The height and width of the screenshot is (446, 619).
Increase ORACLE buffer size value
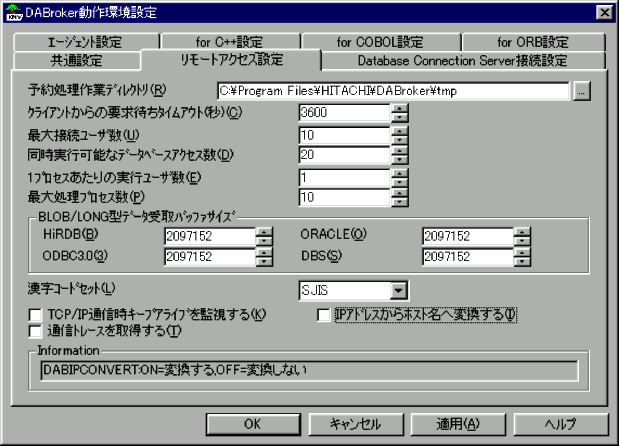[522, 232]
